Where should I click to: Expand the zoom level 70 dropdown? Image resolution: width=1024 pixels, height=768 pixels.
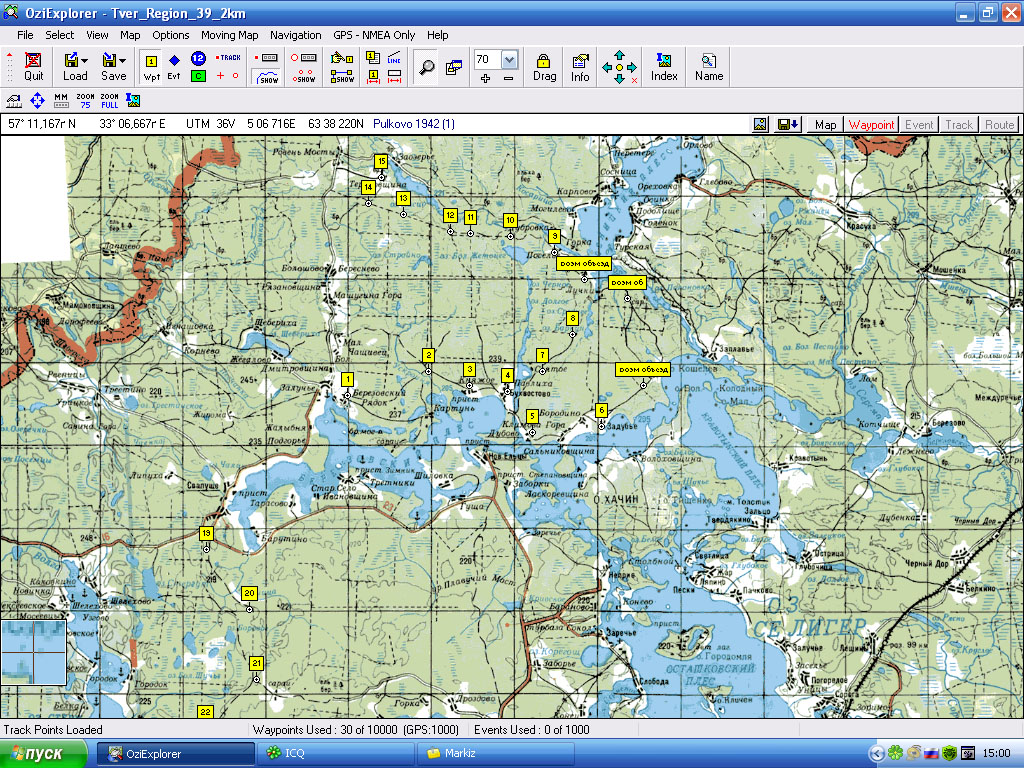tap(509, 59)
